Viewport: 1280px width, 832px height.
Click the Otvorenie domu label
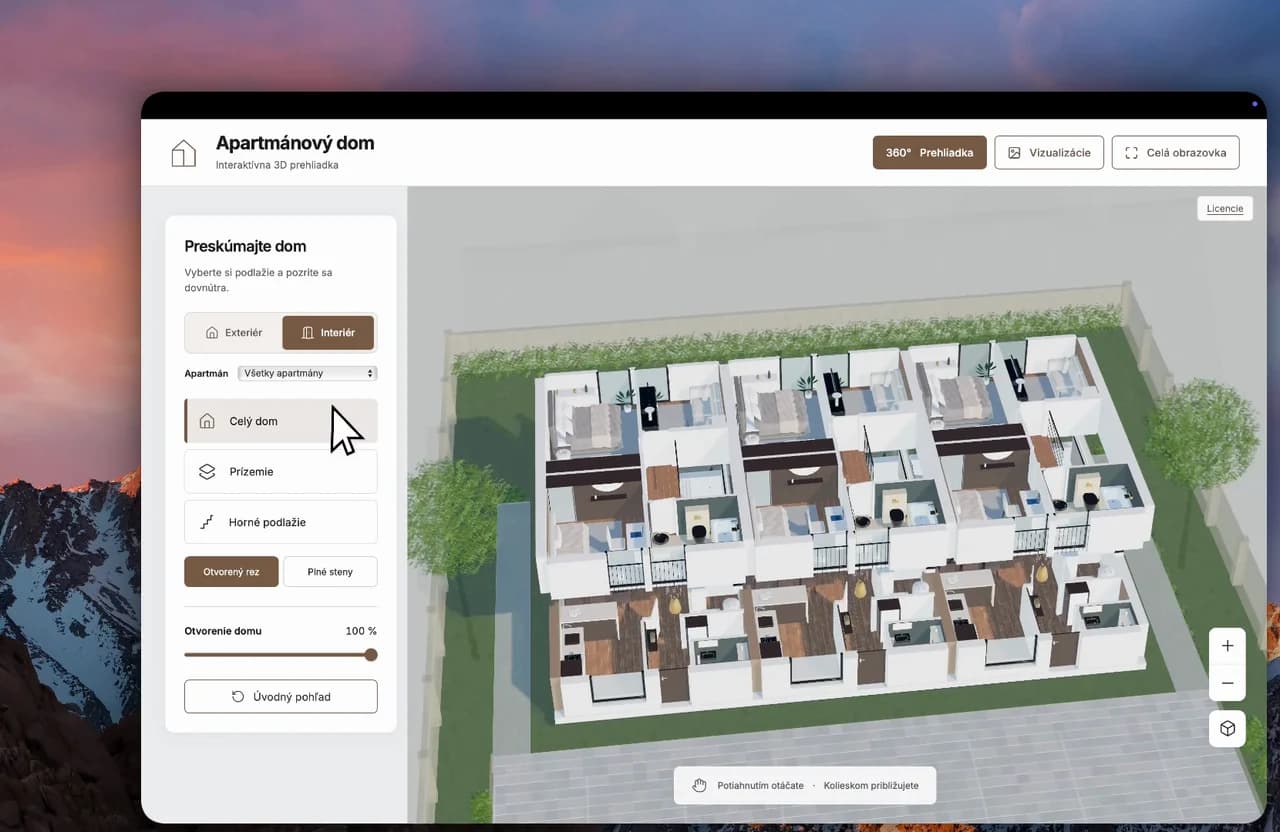pyautogui.click(x=223, y=631)
